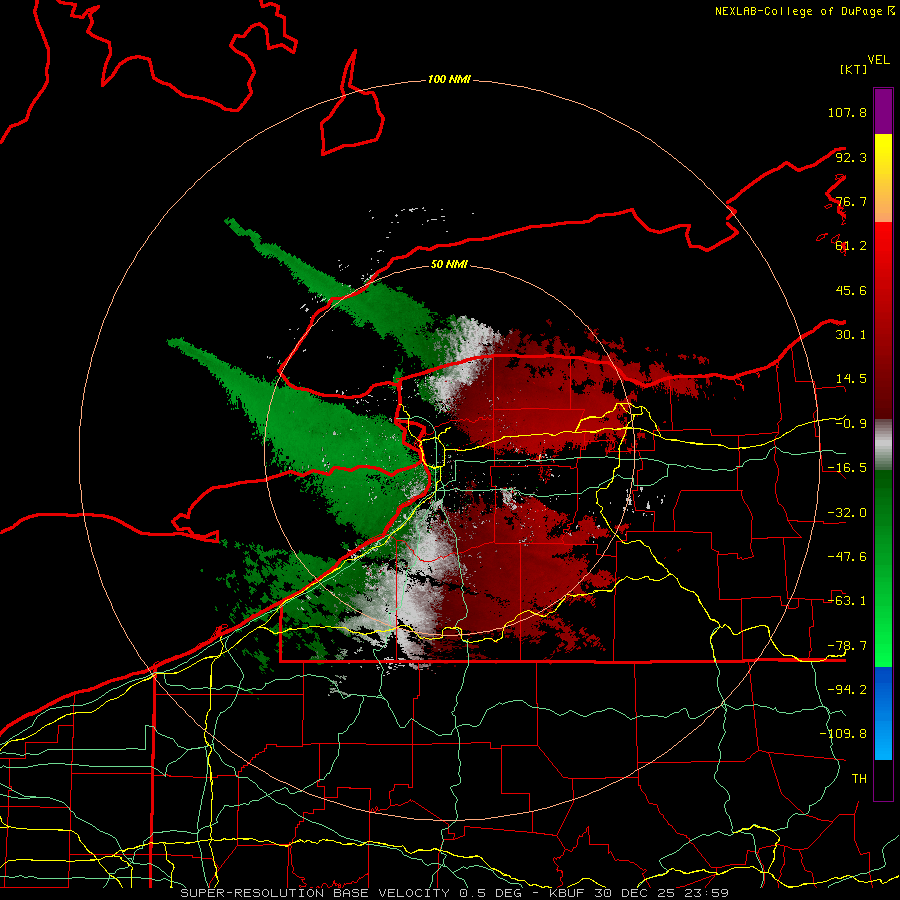This screenshot has width=900, height=900.
Task: Click the blue segment of velocity color bar
Action: pyautogui.click(x=883, y=713)
